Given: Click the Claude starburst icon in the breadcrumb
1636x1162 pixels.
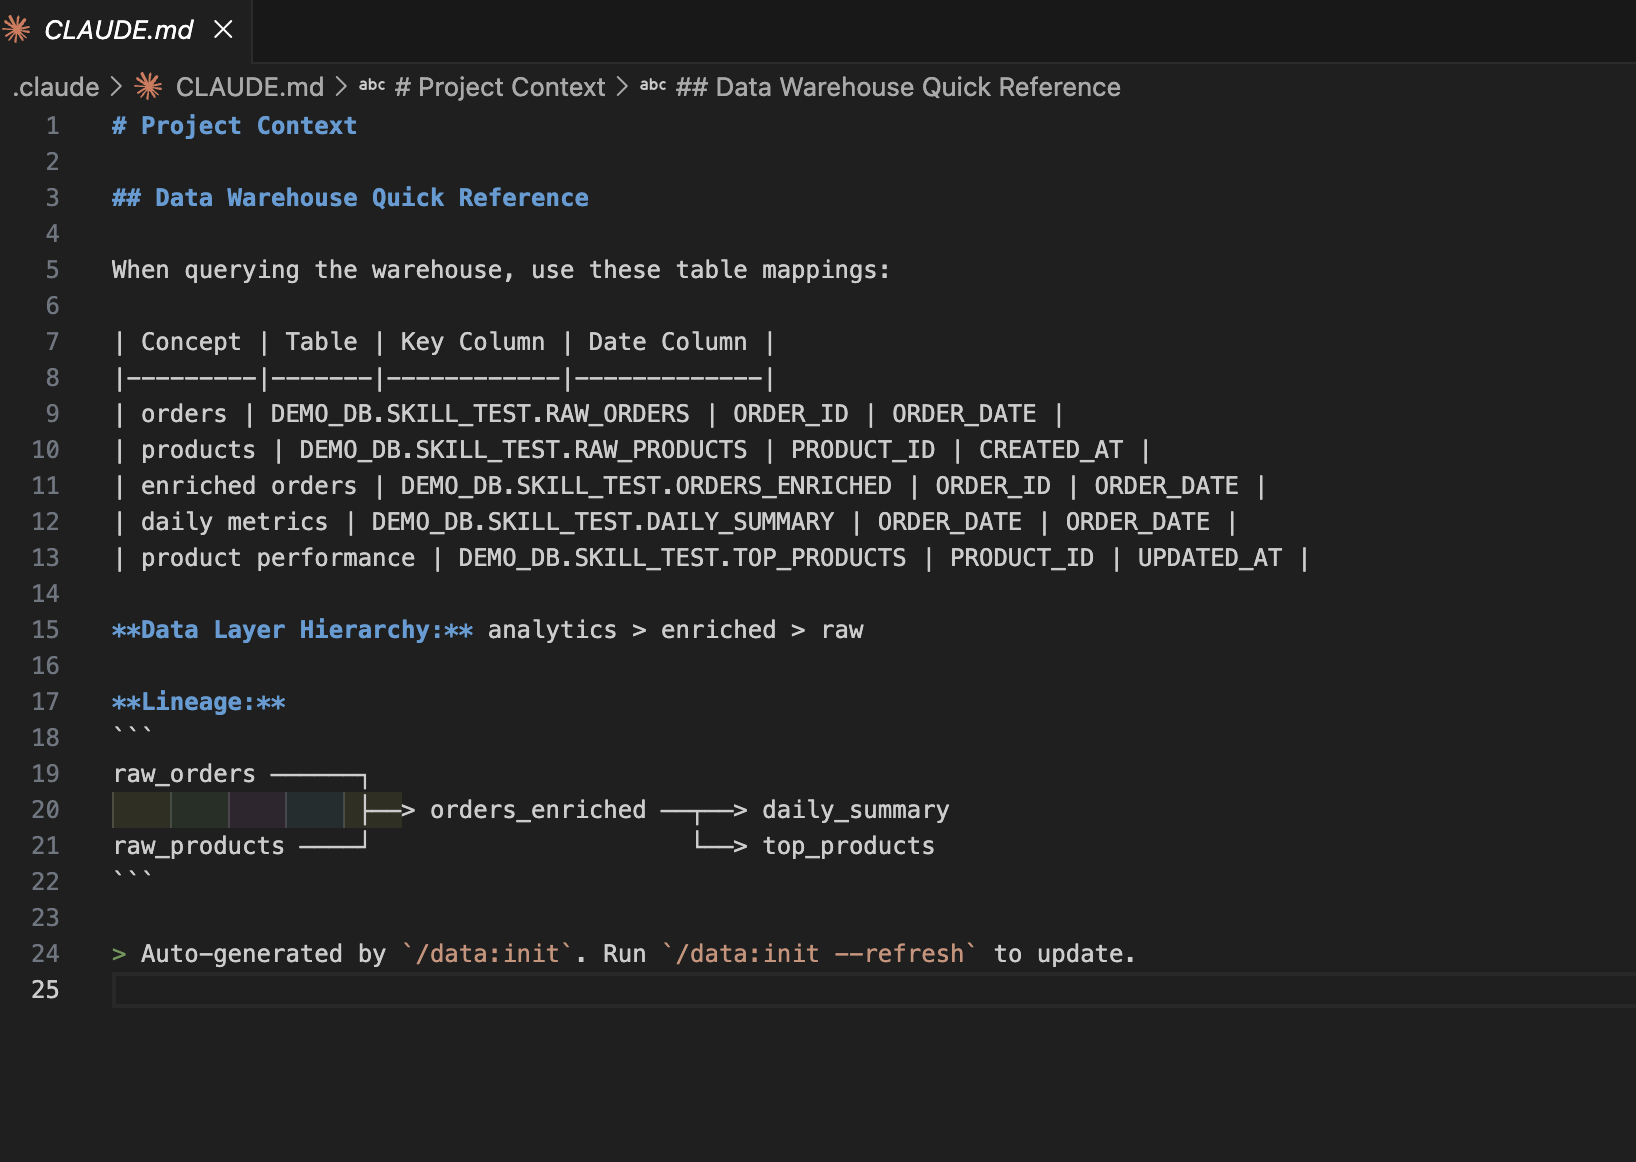Looking at the screenshot, I should tap(148, 87).
